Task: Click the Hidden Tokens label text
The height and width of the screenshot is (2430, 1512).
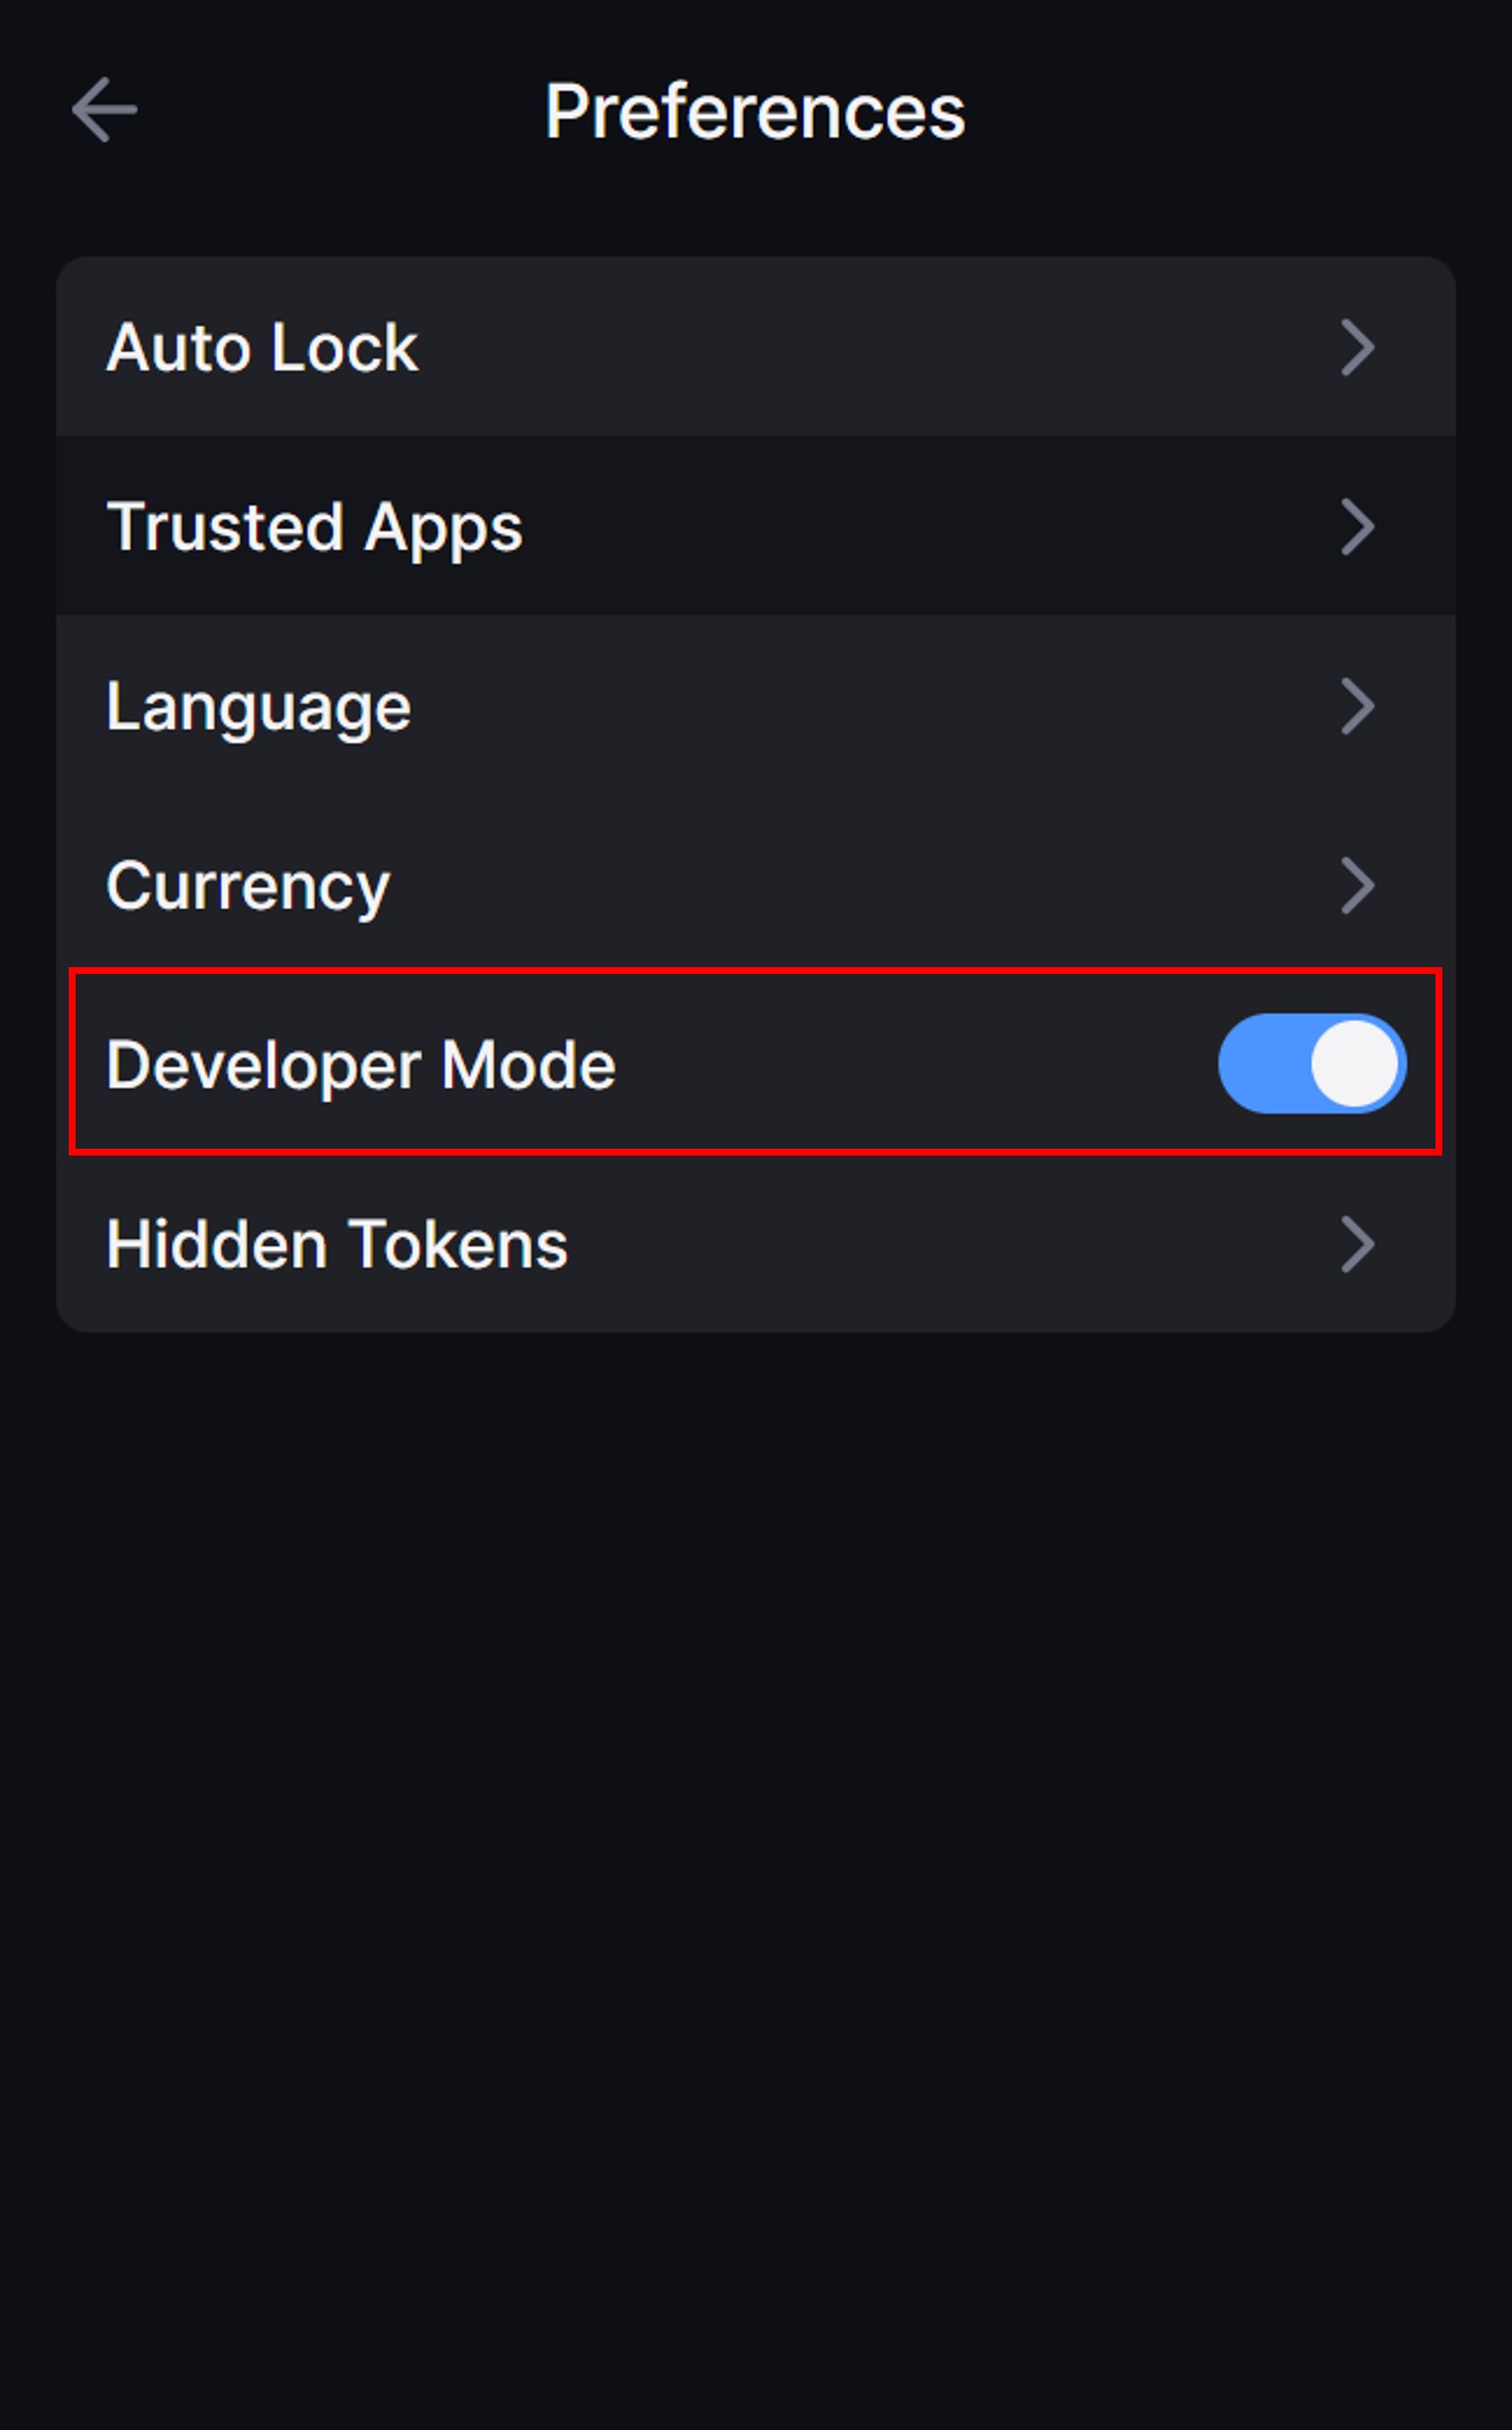Action: point(337,1246)
